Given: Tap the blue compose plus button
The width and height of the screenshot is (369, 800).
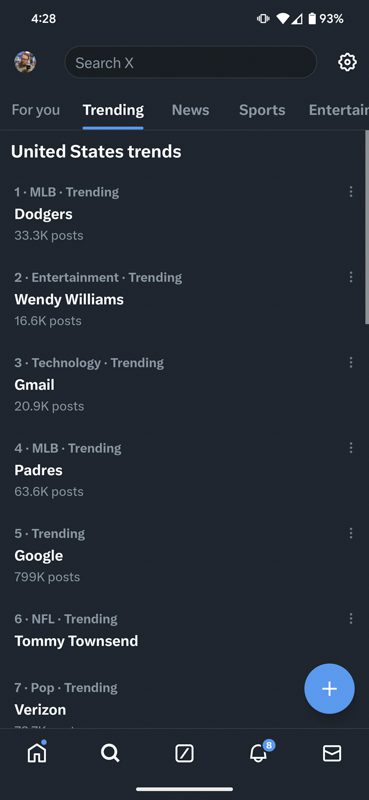Looking at the screenshot, I should click(x=329, y=688).
